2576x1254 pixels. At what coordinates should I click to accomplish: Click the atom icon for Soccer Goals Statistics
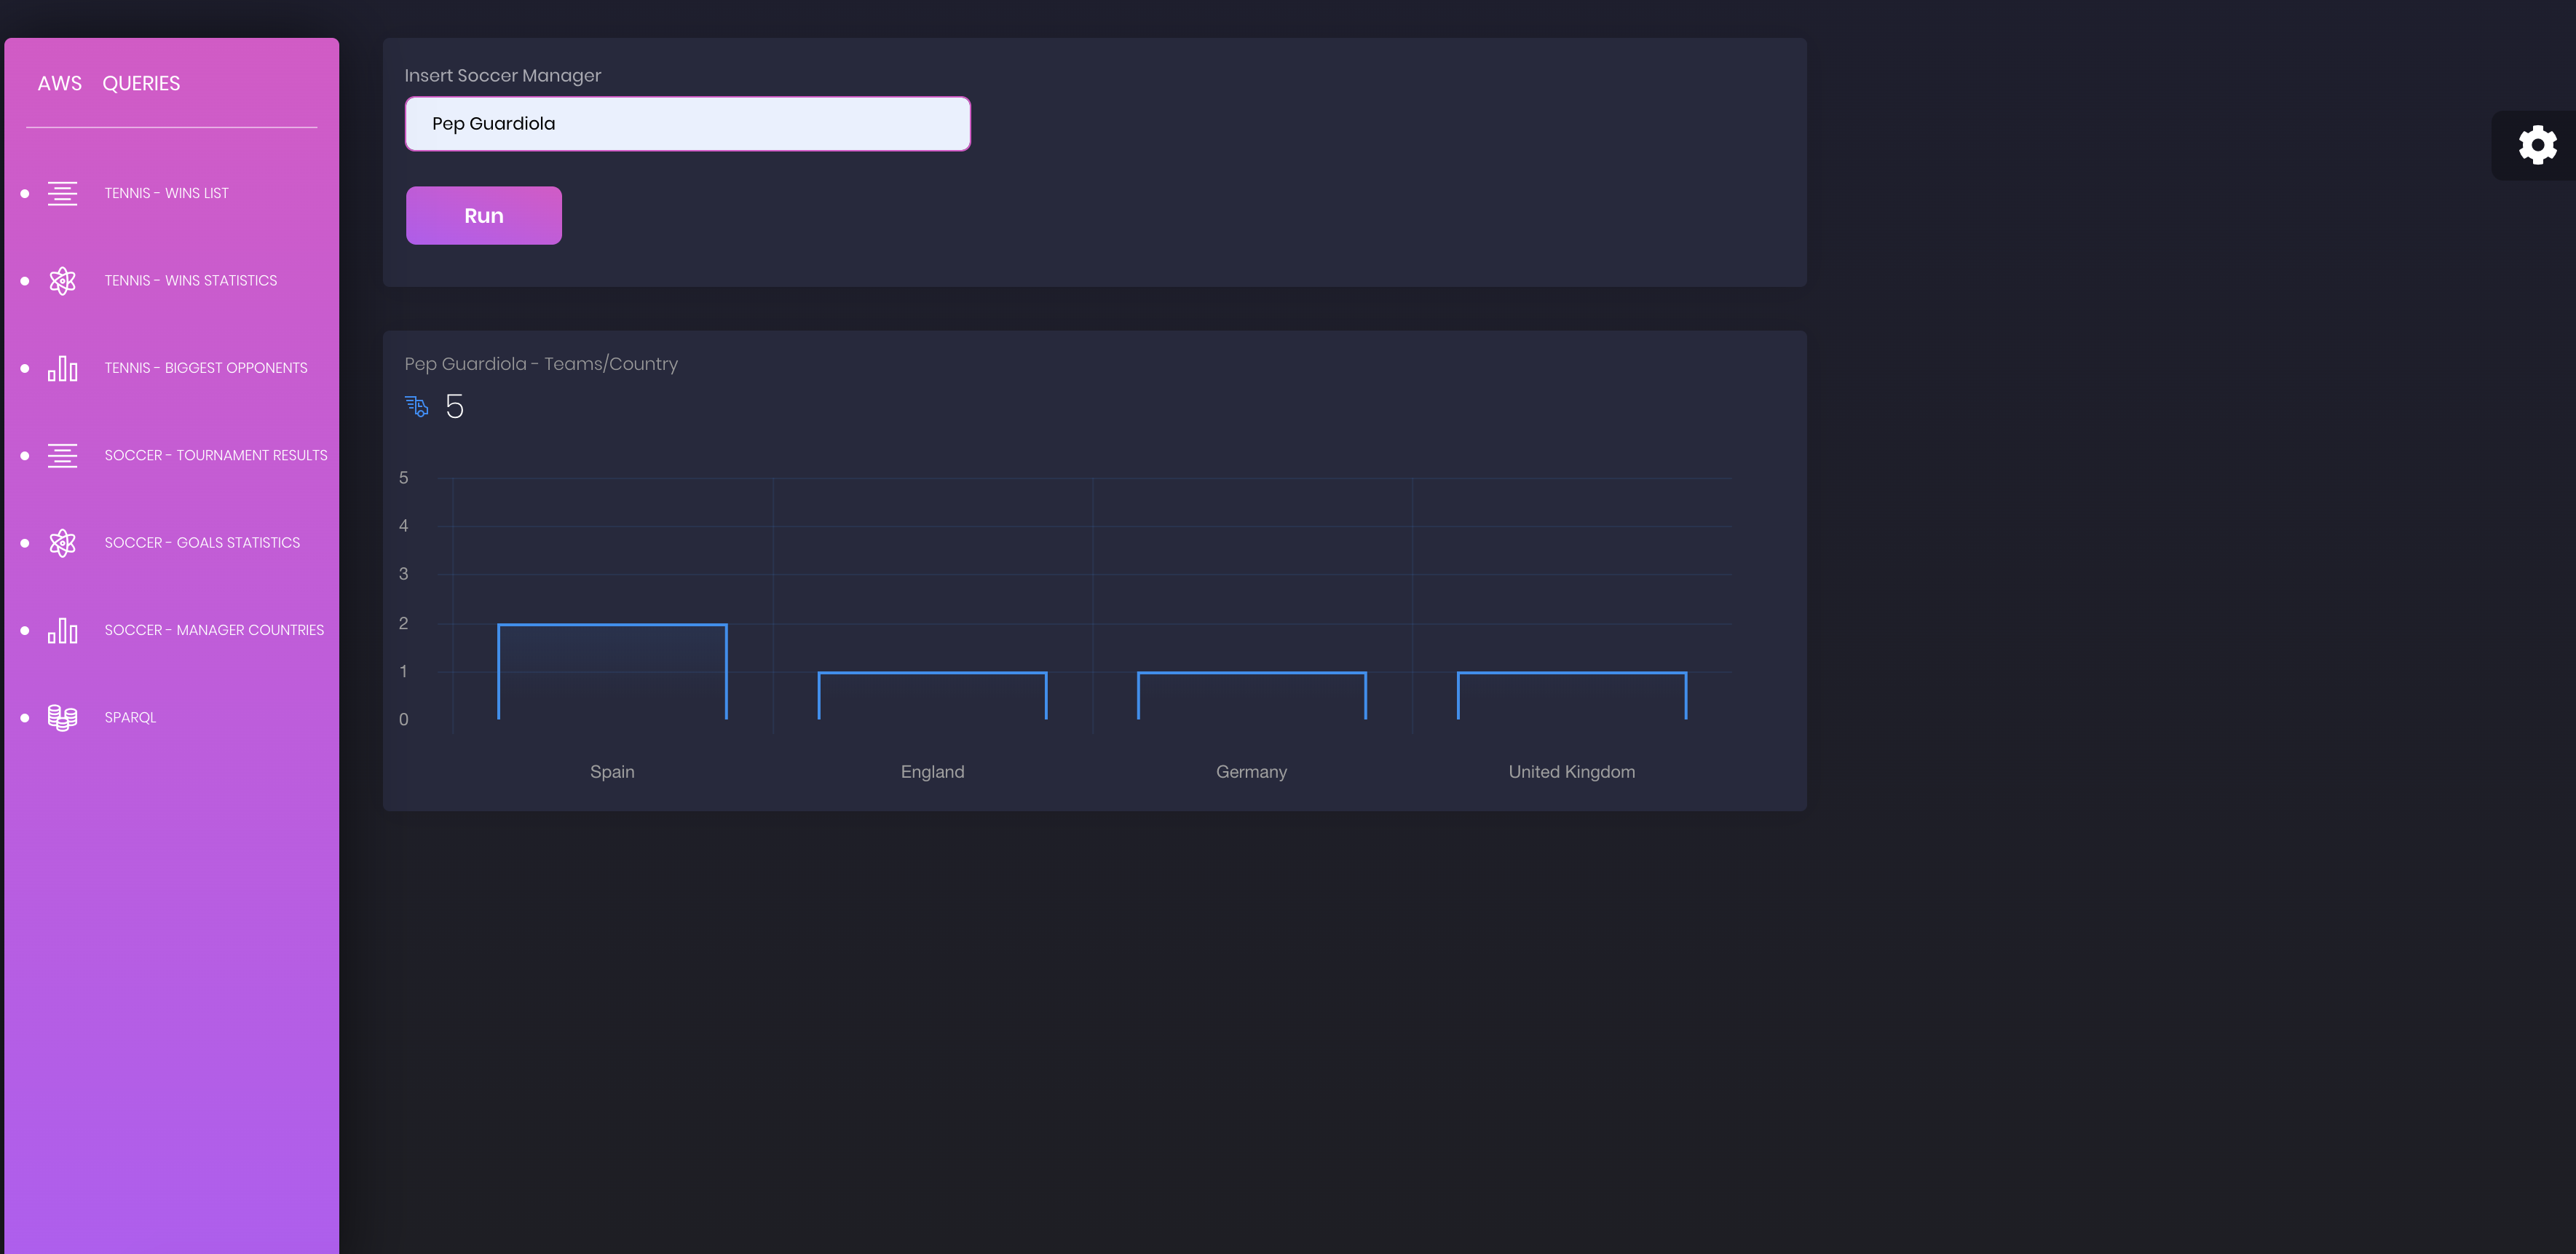pyautogui.click(x=62, y=543)
